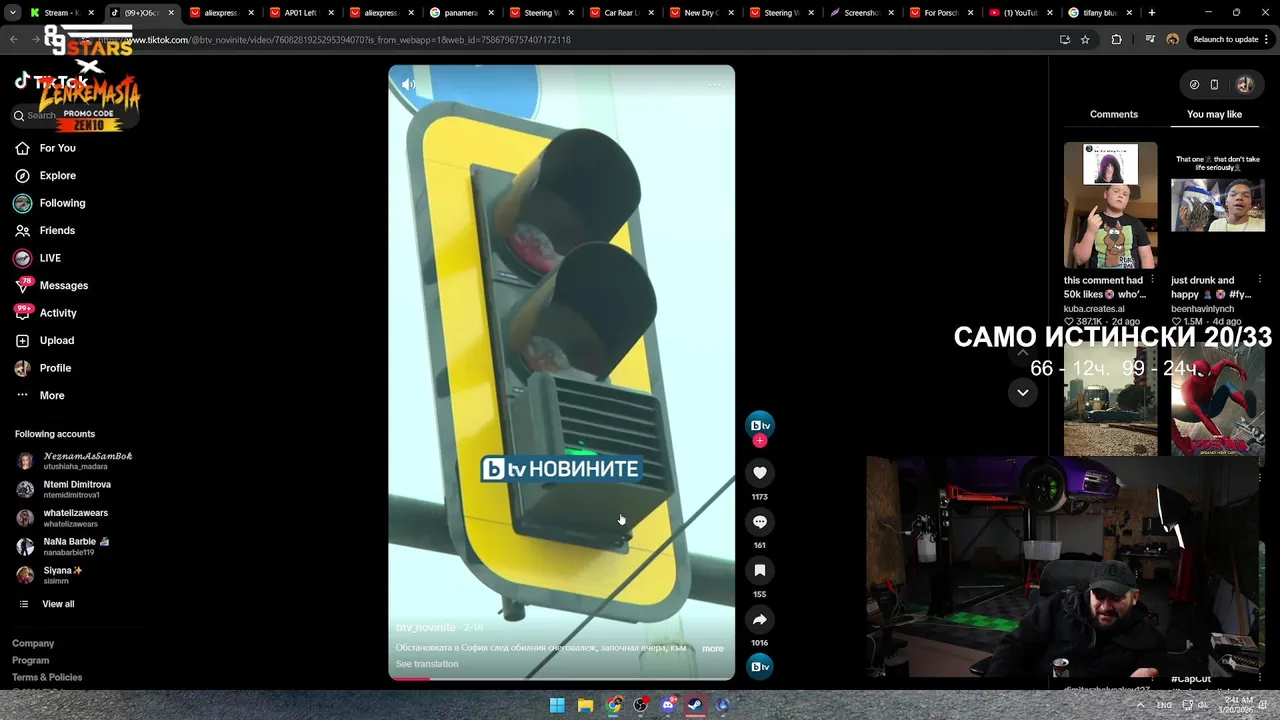1280x720 pixels.
Task: Open the browser Extensions puzzle icon
Action: pyautogui.click(x=1117, y=40)
